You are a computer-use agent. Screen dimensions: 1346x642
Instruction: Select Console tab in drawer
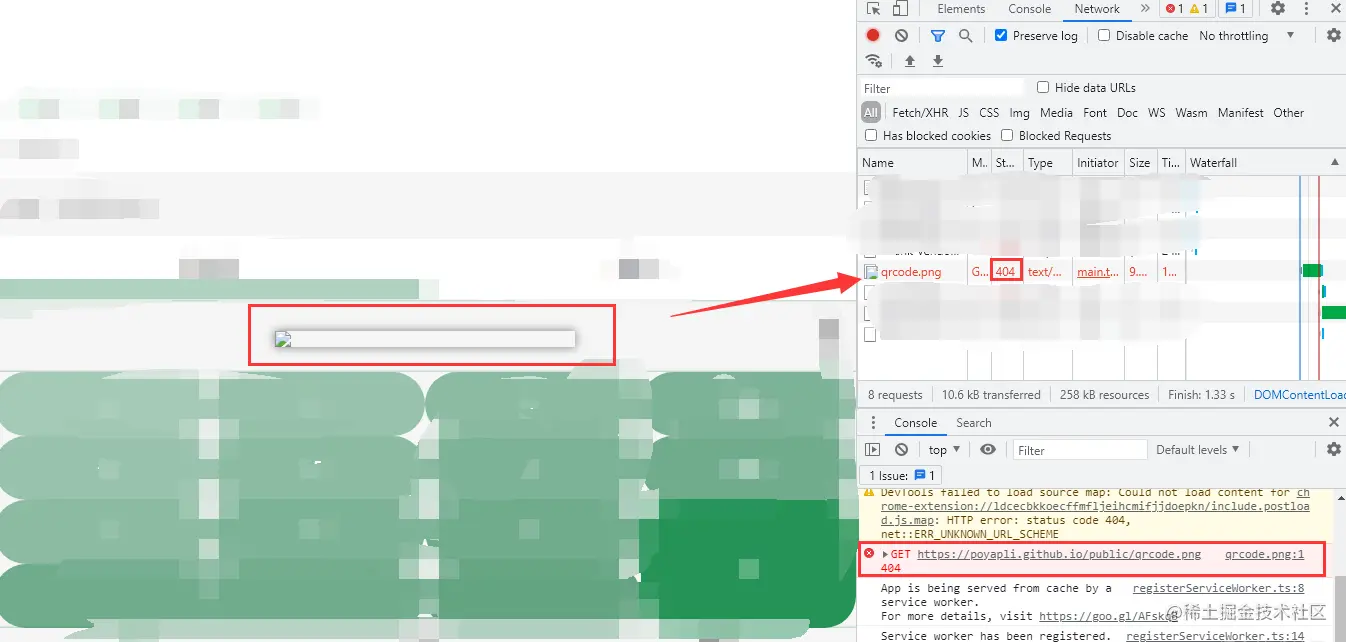click(x=915, y=422)
